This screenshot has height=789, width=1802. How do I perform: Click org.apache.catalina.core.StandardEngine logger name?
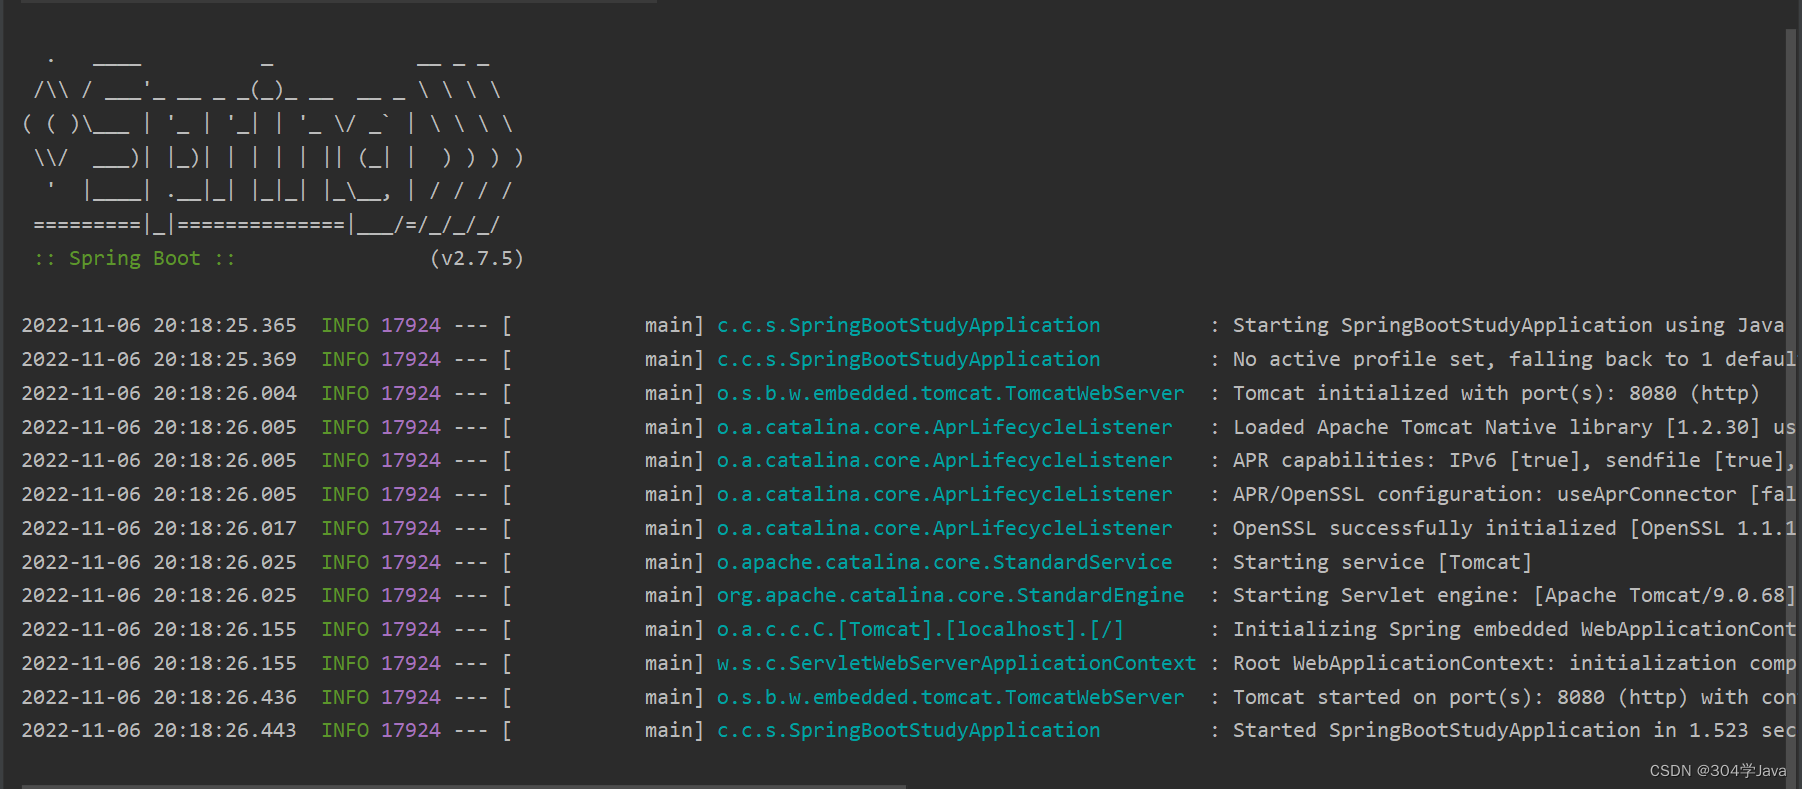pyautogui.click(x=950, y=595)
